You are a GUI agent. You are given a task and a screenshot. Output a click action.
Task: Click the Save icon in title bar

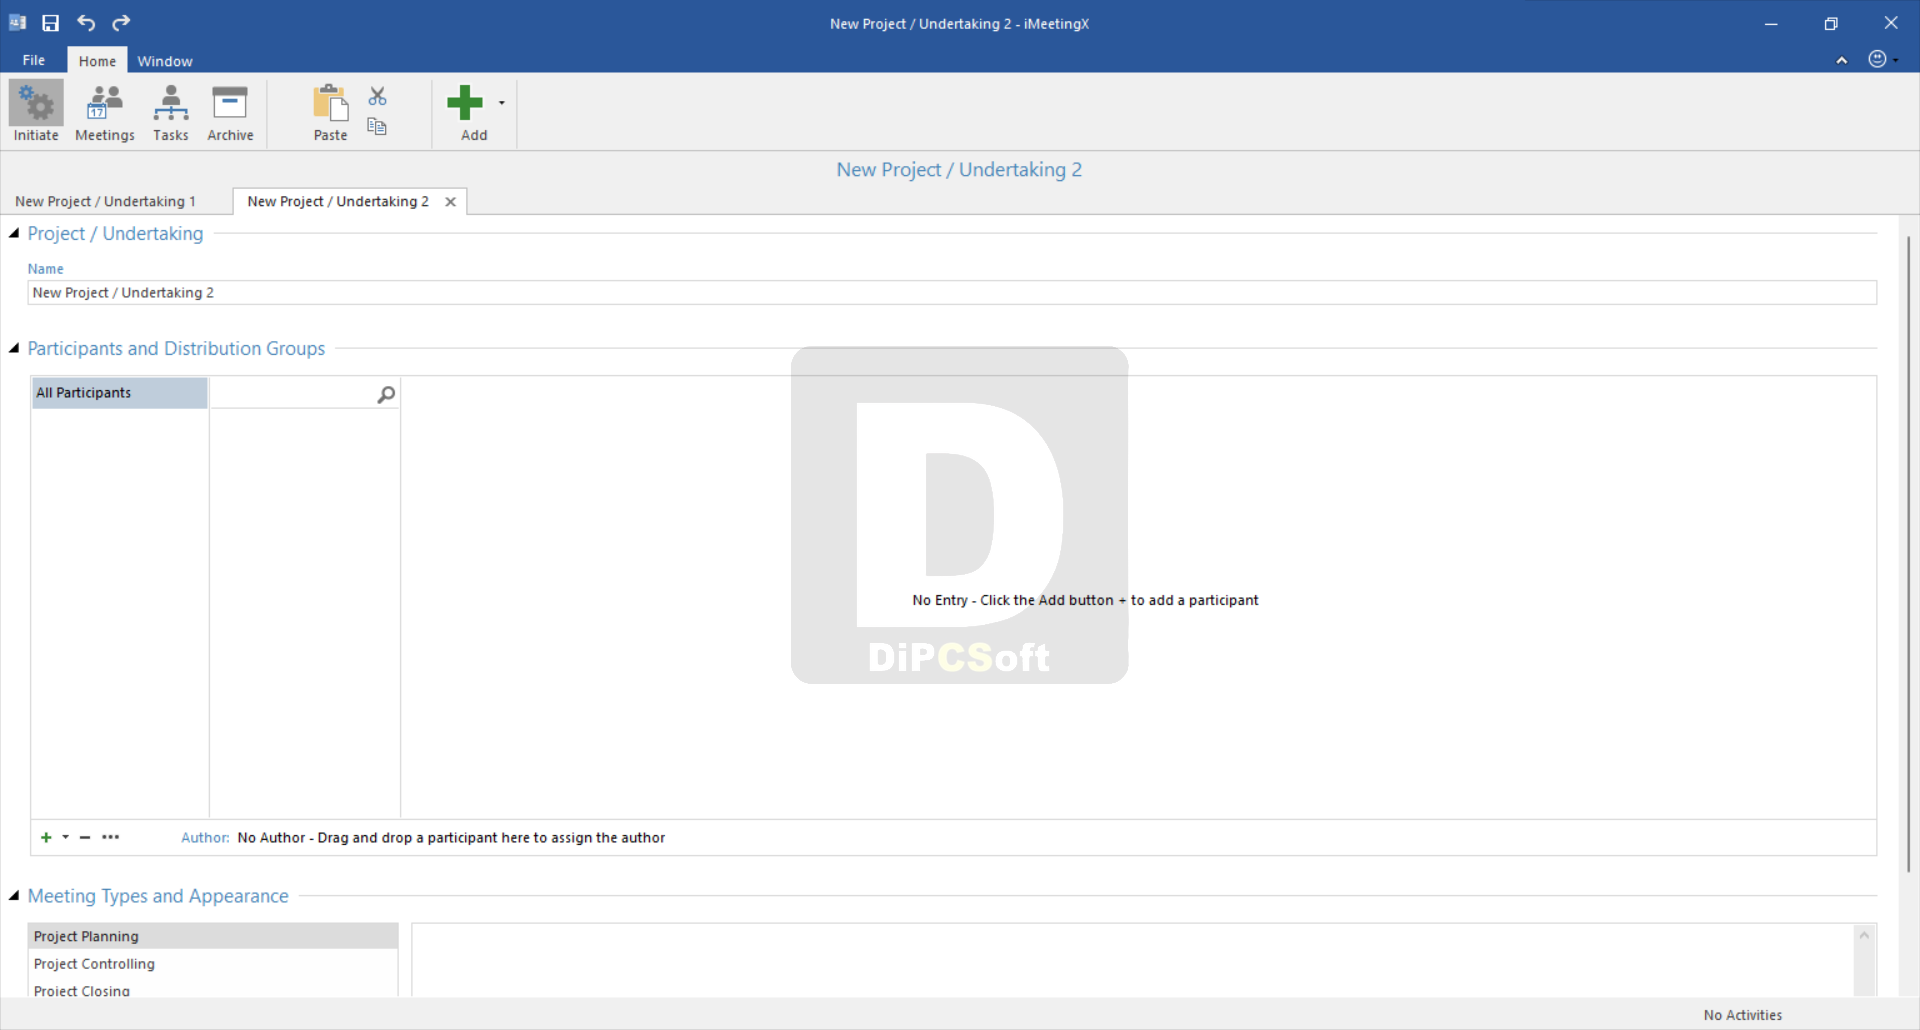tap(50, 23)
